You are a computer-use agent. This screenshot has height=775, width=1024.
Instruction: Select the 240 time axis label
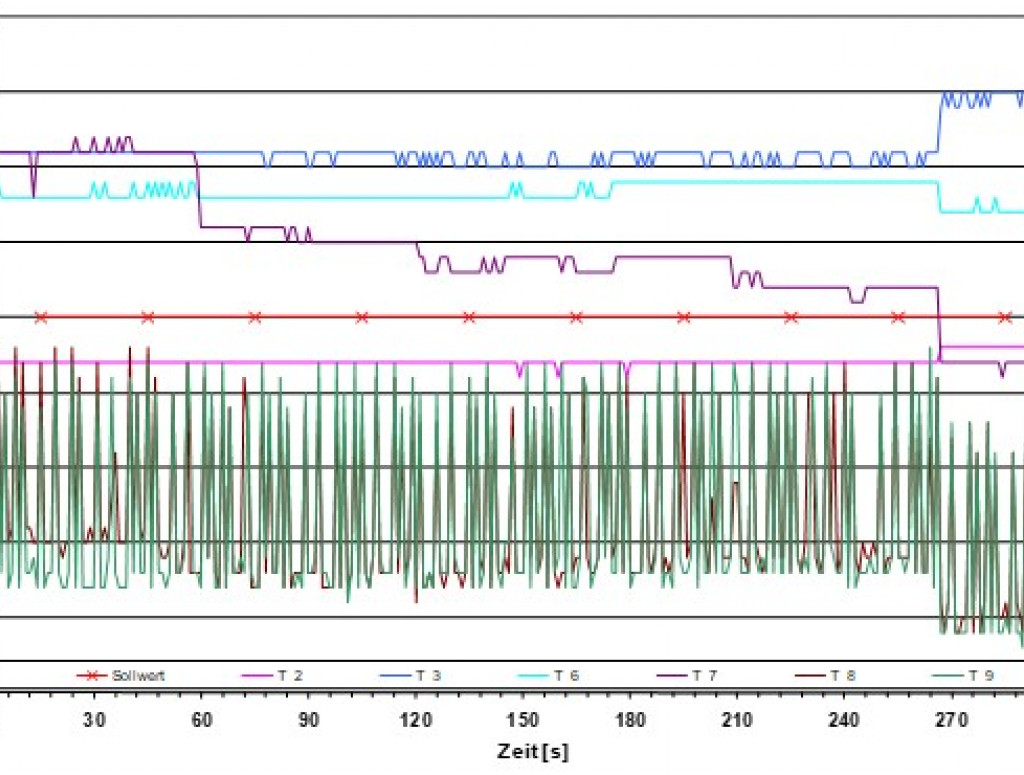click(844, 719)
